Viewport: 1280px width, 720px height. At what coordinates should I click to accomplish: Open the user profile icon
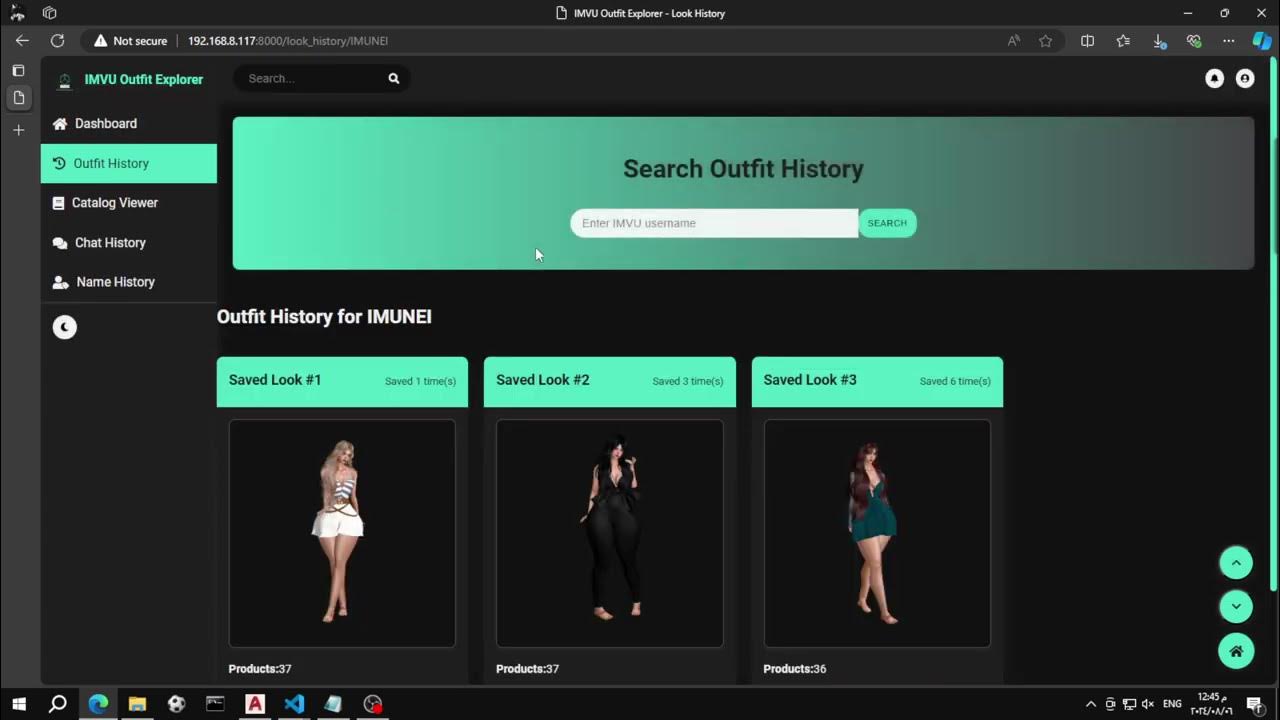click(x=1245, y=78)
